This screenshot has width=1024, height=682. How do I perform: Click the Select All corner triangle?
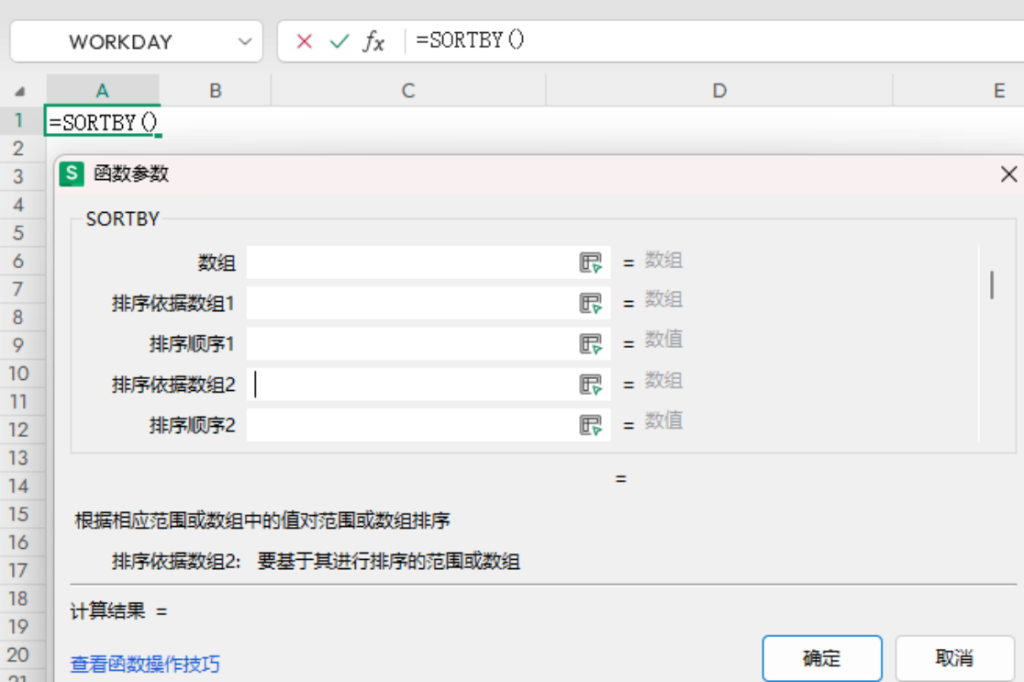pyautogui.click(x=20, y=91)
